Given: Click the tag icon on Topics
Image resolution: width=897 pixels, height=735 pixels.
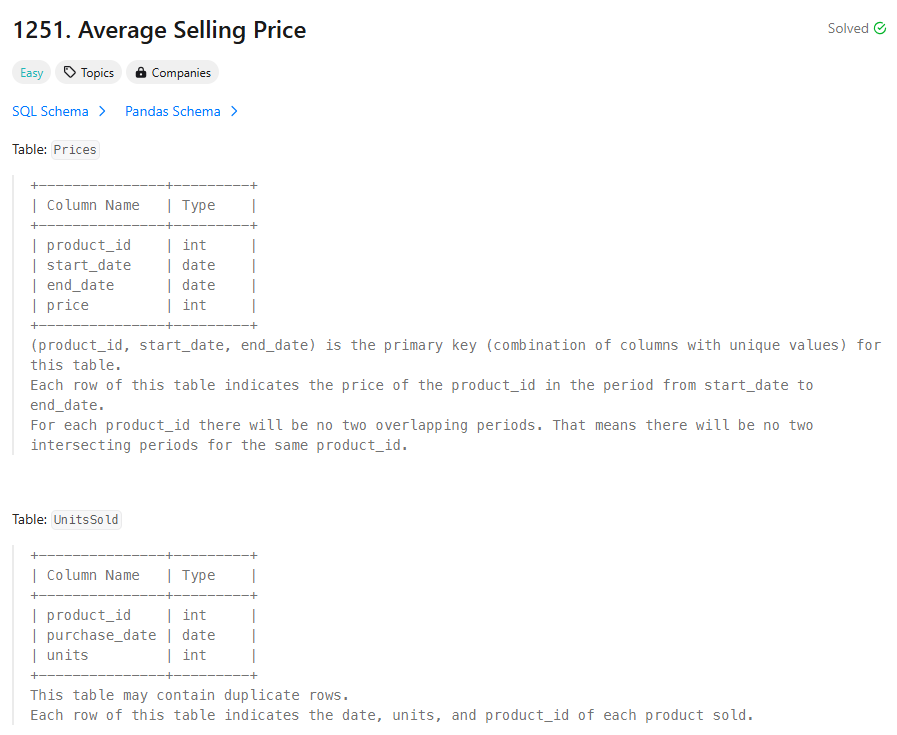Looking at the screenshot, I should point(69,73).
